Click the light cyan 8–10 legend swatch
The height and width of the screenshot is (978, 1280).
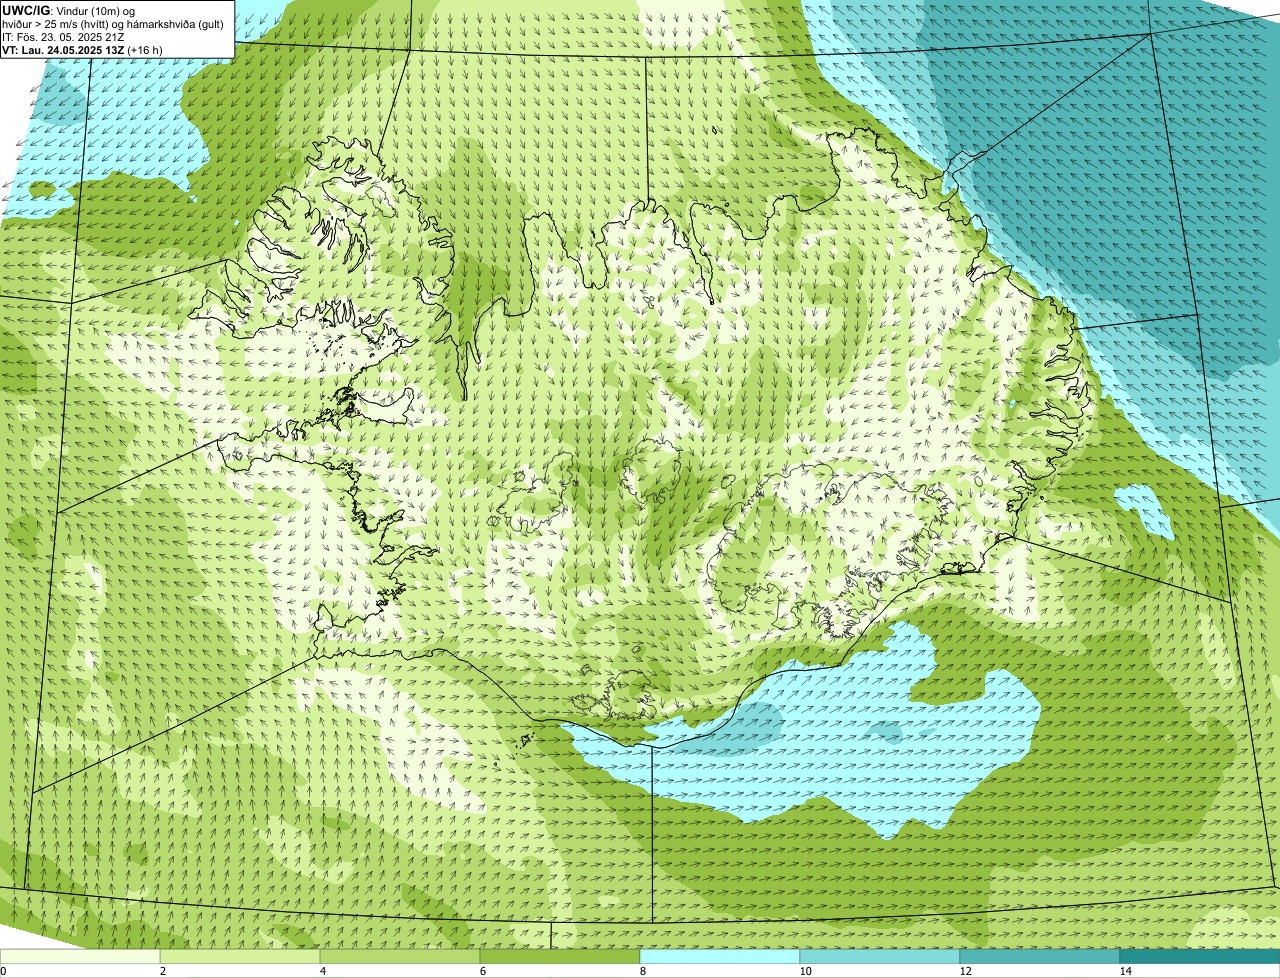(x=720, y=956)
